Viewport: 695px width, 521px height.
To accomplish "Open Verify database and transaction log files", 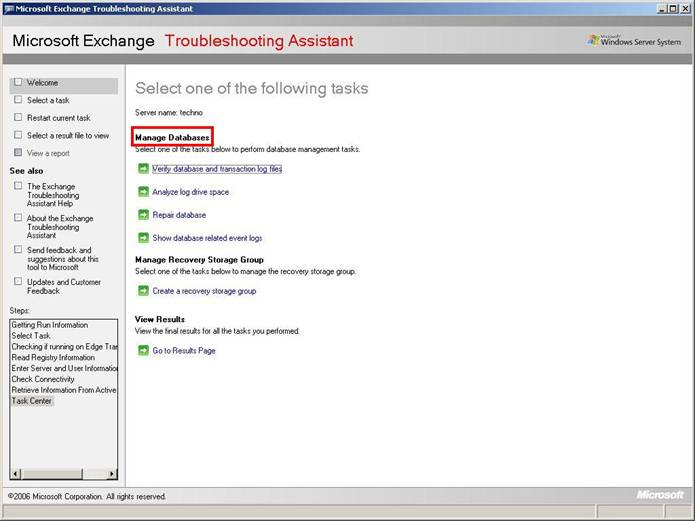I will point(217,169).
